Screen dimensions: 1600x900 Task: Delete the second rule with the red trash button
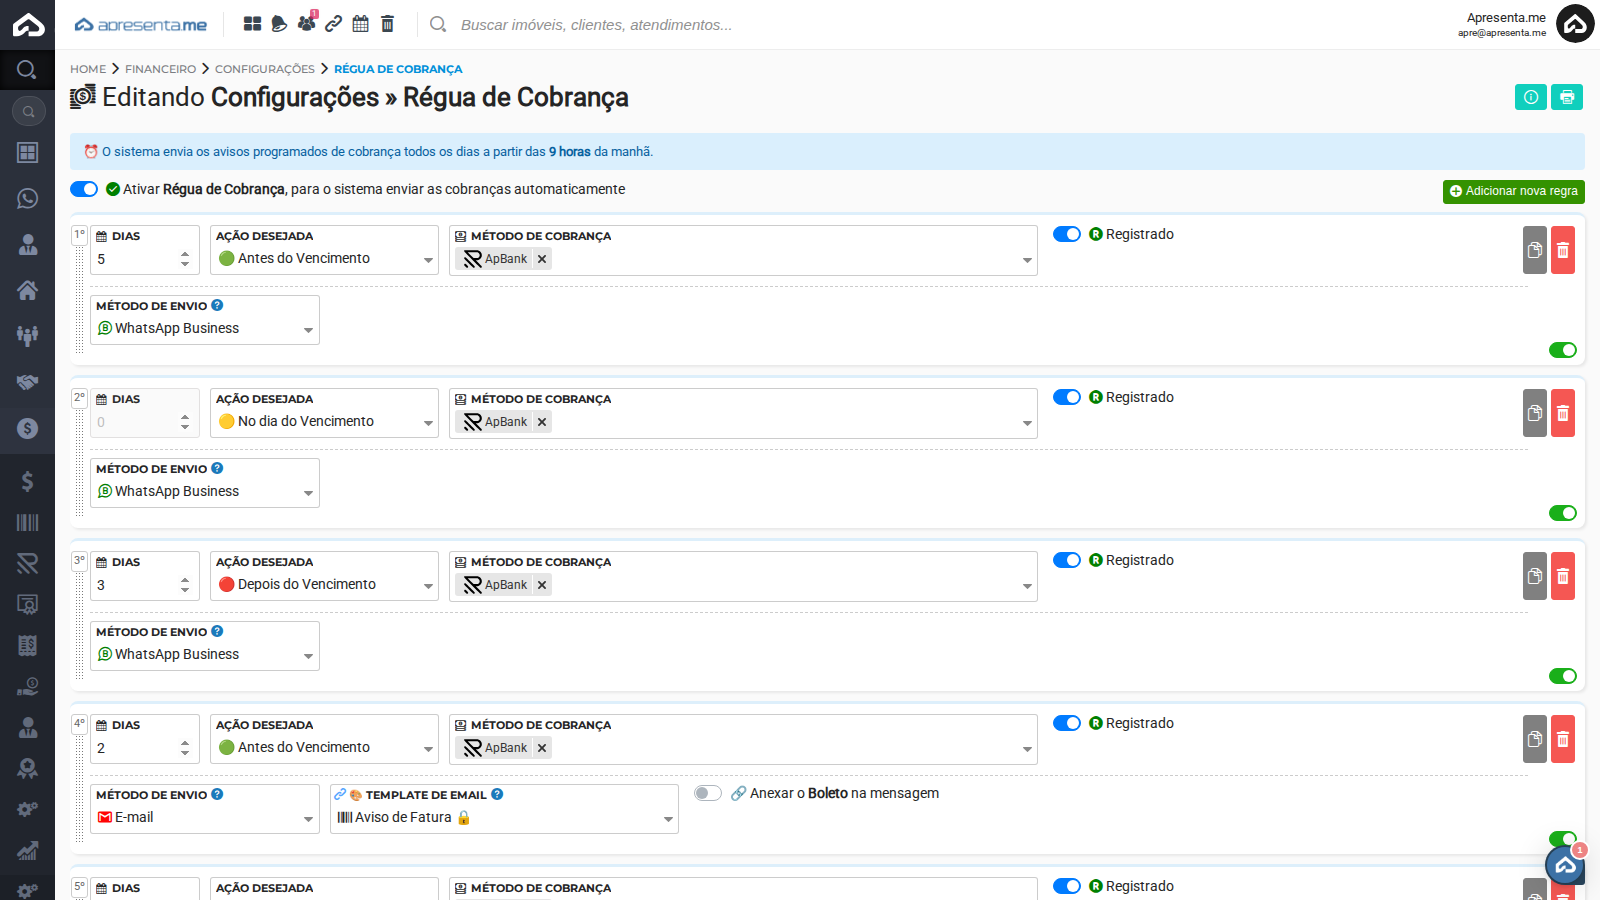[x=1563, y=413]
